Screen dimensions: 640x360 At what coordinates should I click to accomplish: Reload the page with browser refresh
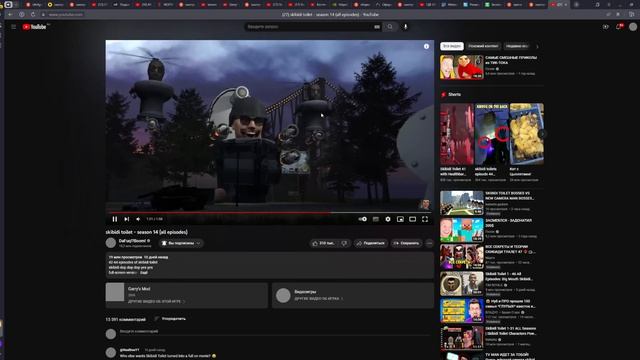33,14
